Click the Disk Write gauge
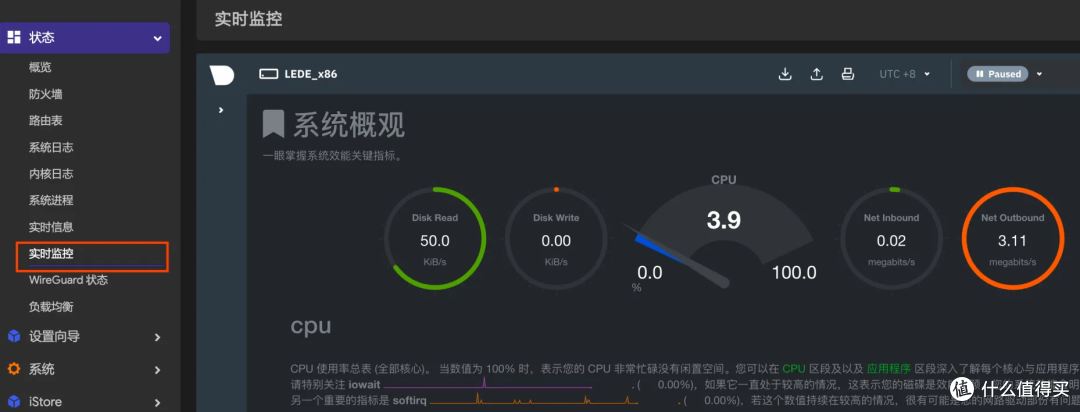The width and height of the screenshot is (1080, 412). pyautogui.click(x=556, y=238)
